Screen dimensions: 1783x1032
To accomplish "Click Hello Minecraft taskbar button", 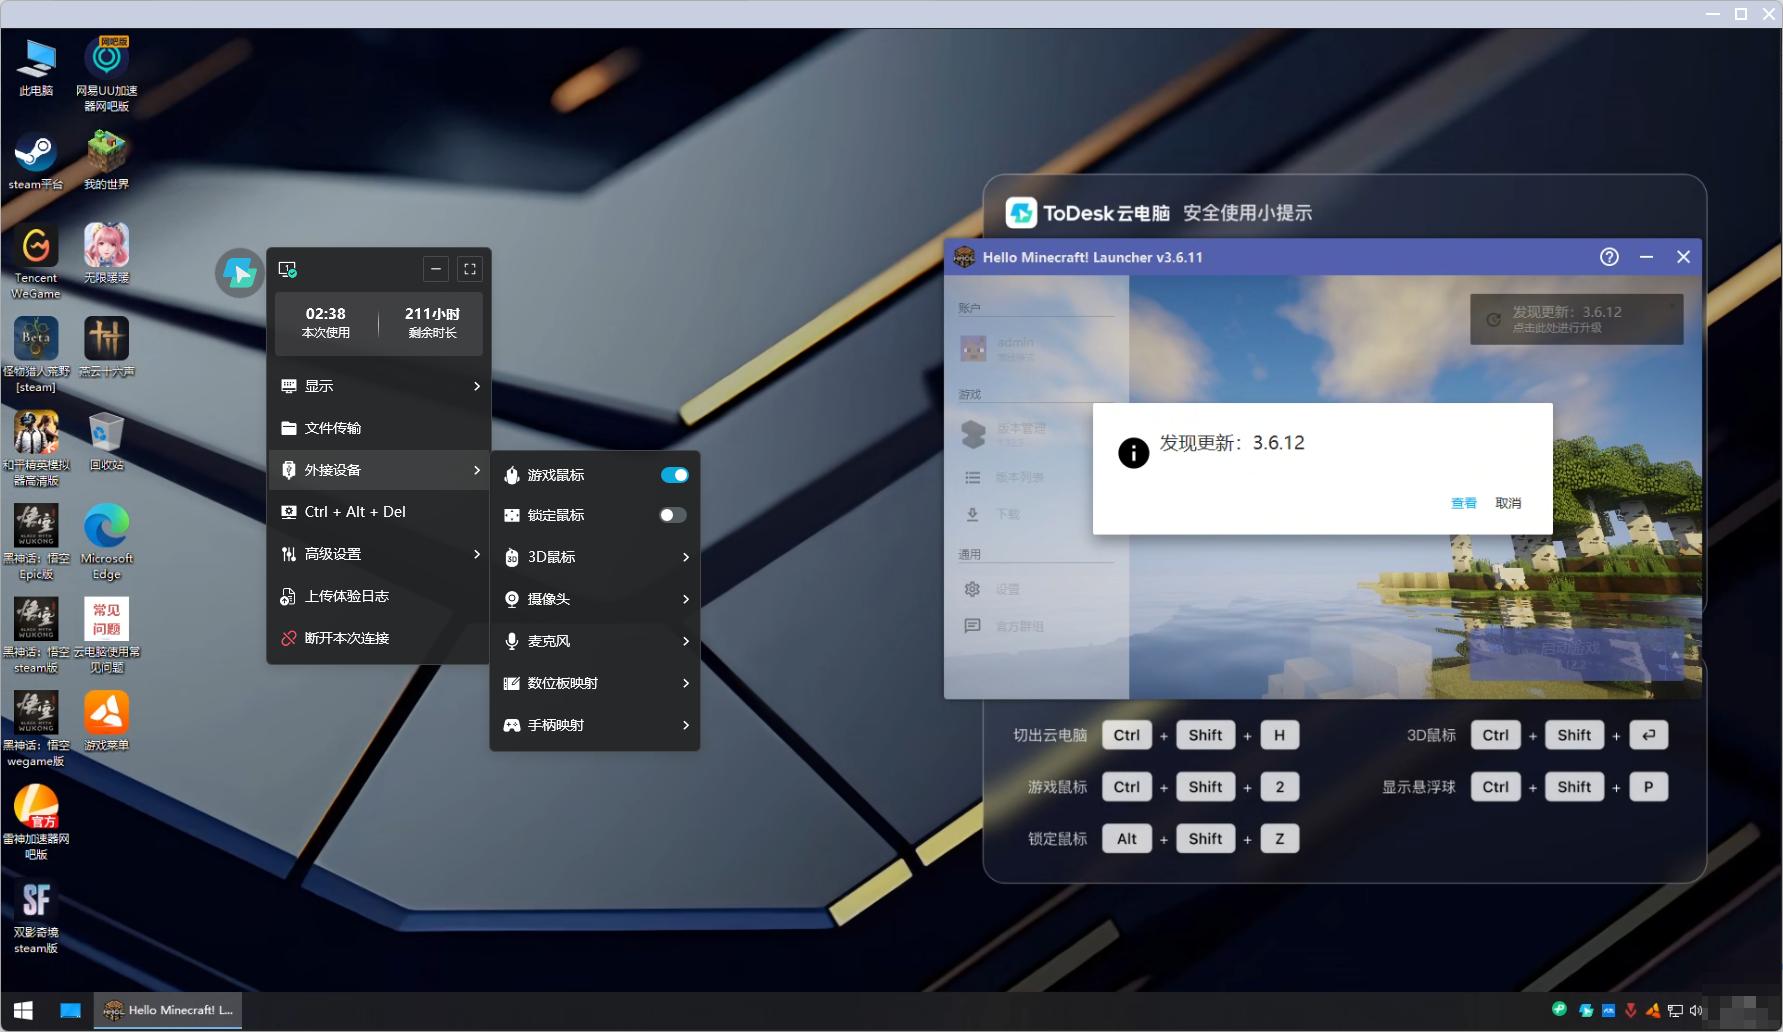I will click(x=168, y=1010).
